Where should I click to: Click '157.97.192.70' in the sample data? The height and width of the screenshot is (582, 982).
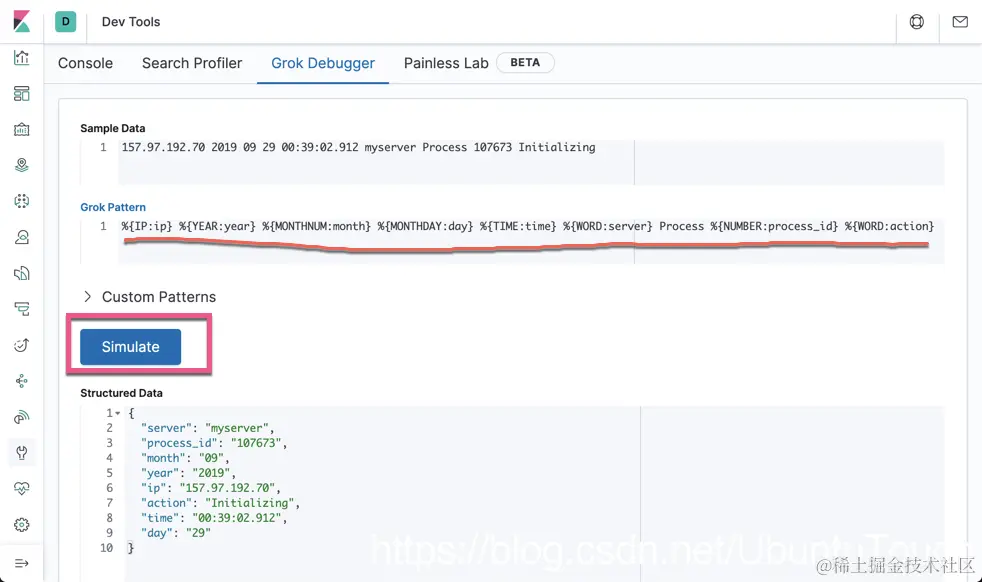click(163, 147)
